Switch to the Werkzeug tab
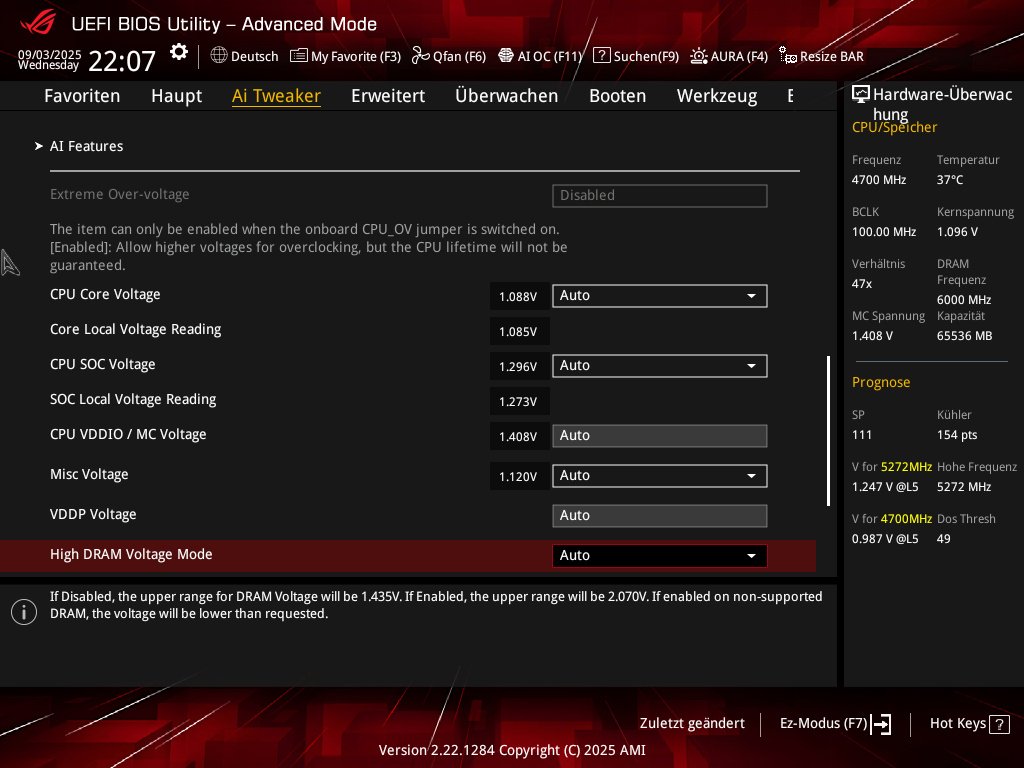1024x768 pixels. [717, 96]
